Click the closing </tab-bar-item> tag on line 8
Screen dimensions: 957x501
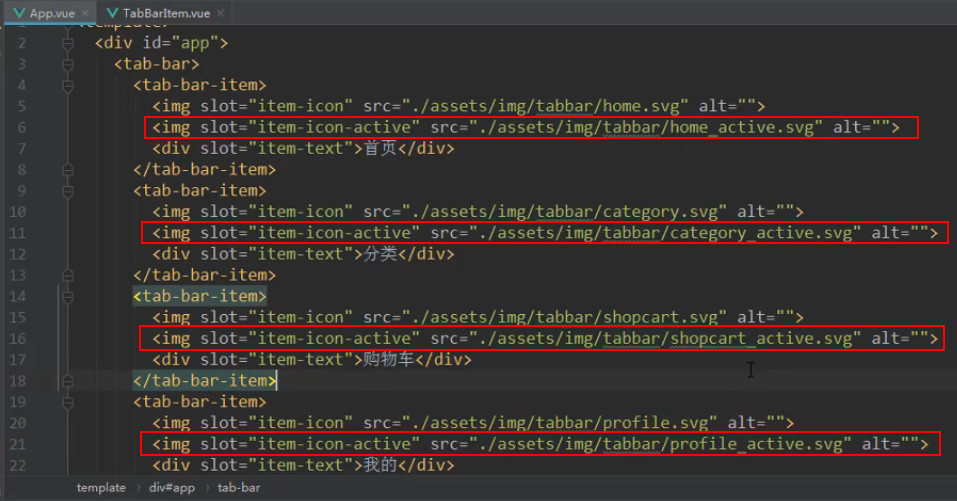[204, 170]
